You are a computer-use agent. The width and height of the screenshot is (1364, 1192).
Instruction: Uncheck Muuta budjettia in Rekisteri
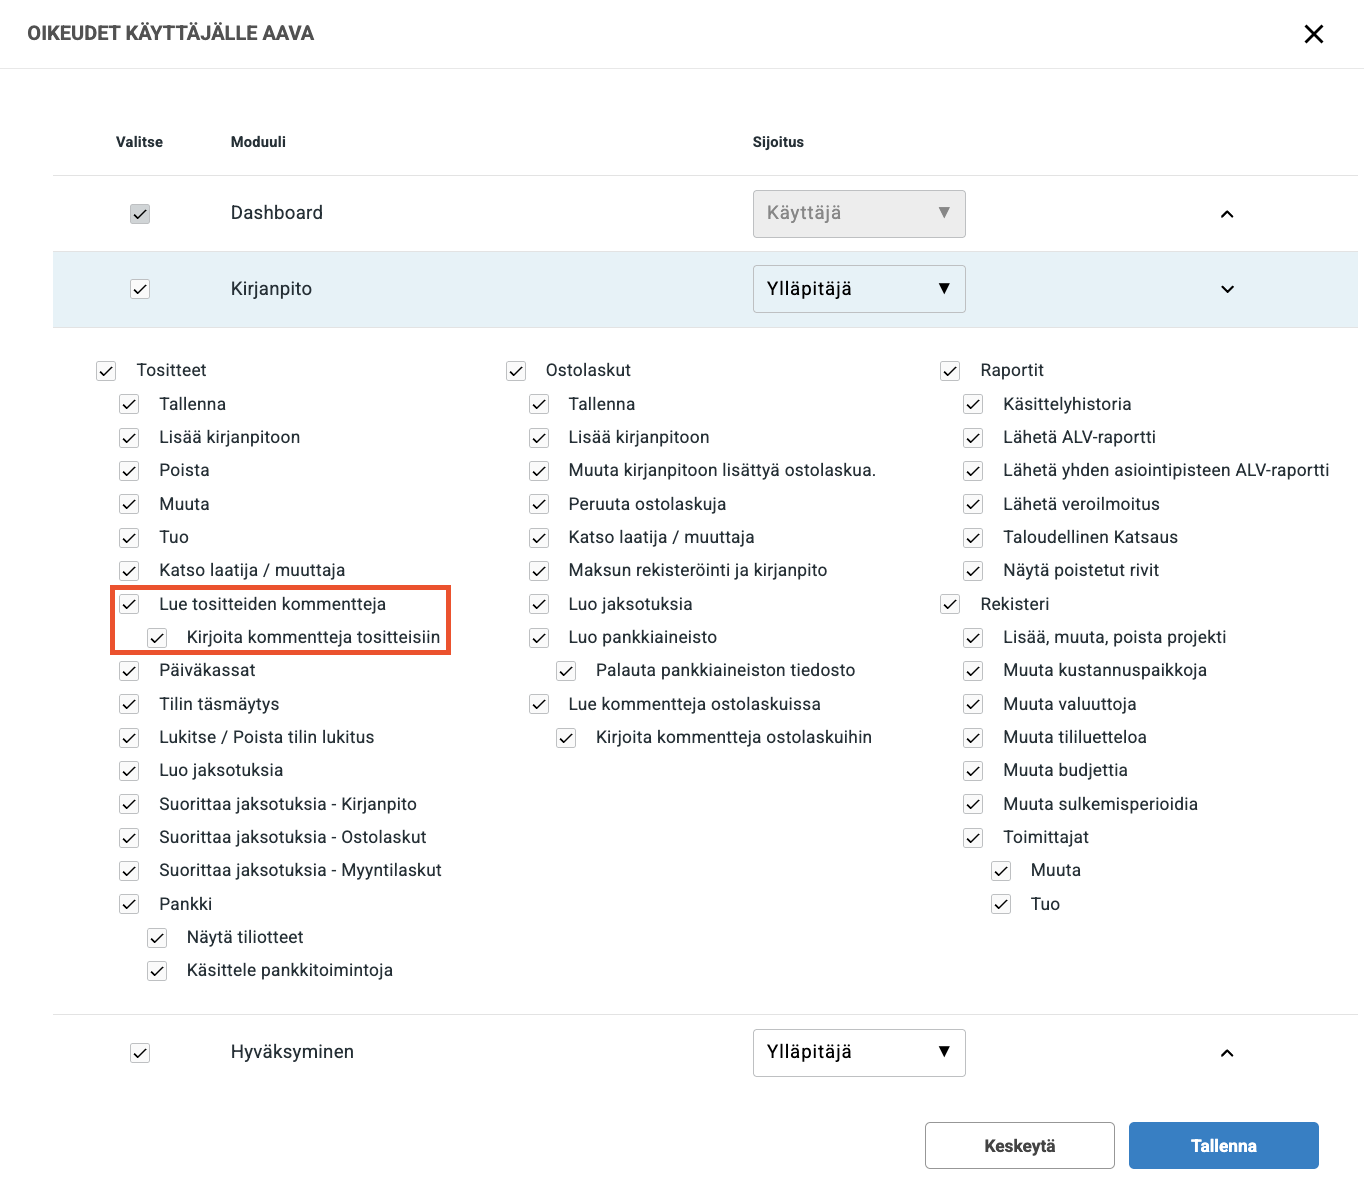tap(973, 771)
